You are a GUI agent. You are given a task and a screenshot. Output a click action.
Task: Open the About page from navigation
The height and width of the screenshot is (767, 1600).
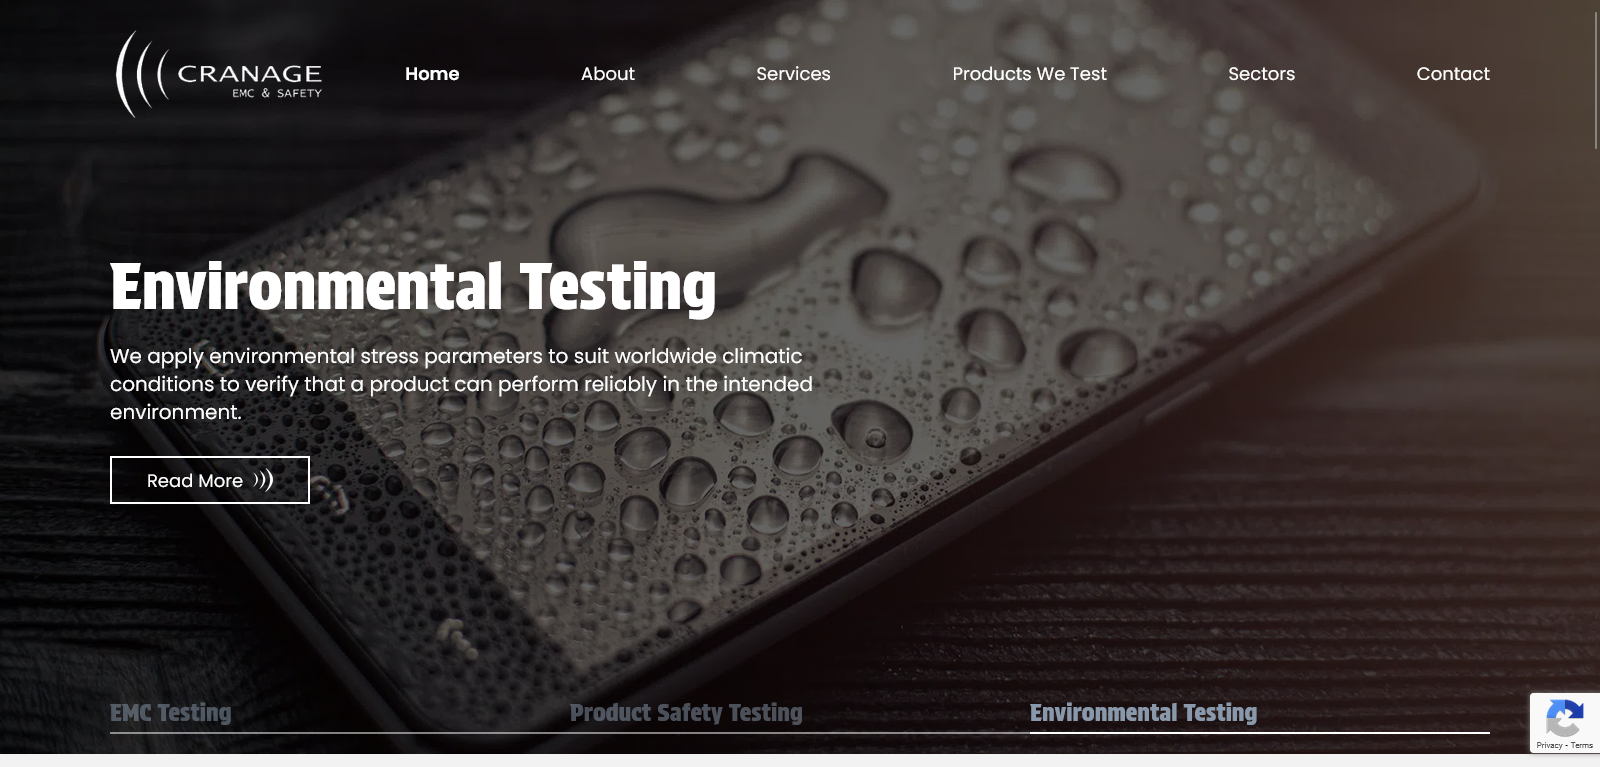(x=608, y=74)
